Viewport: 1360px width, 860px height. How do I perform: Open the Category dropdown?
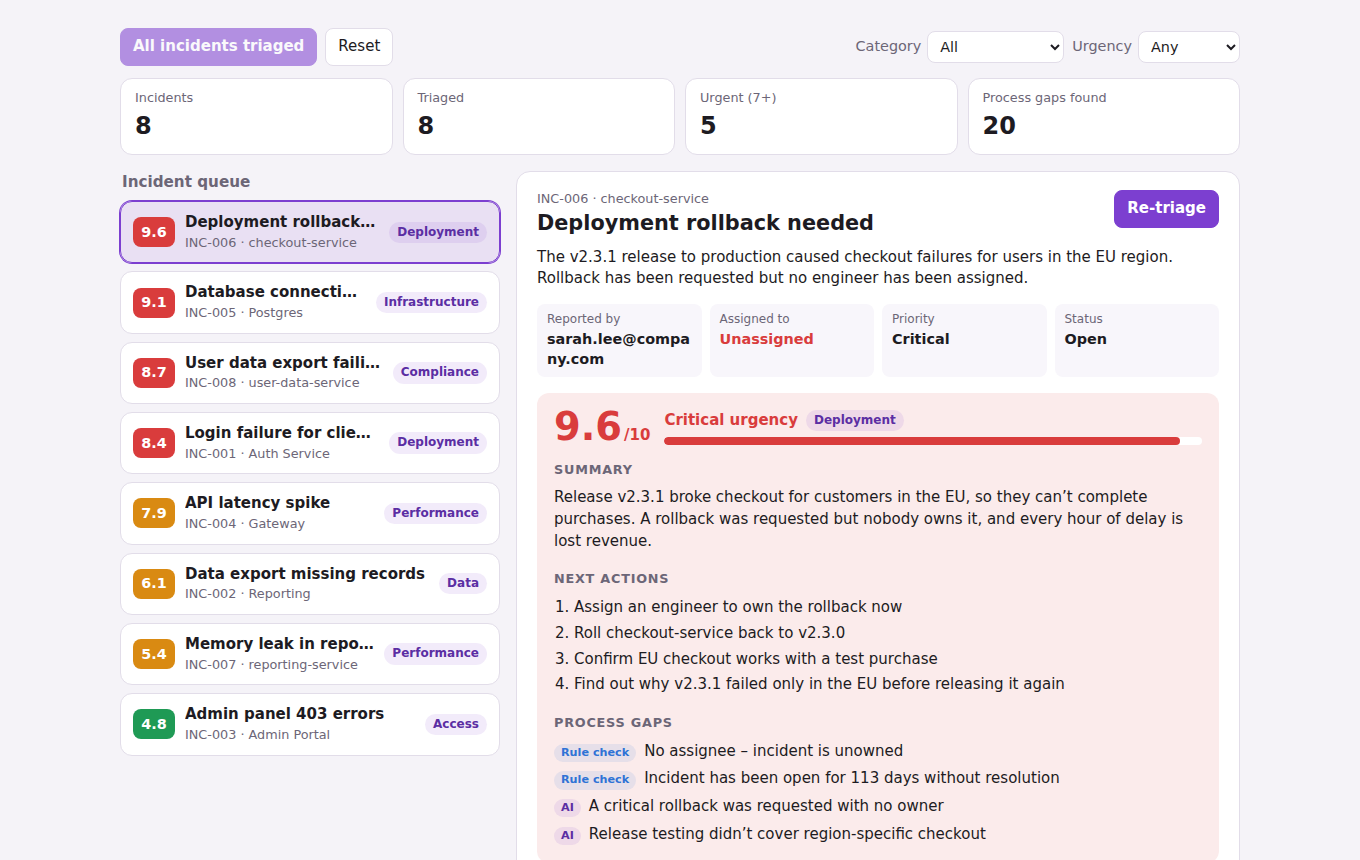coord(995,47)
